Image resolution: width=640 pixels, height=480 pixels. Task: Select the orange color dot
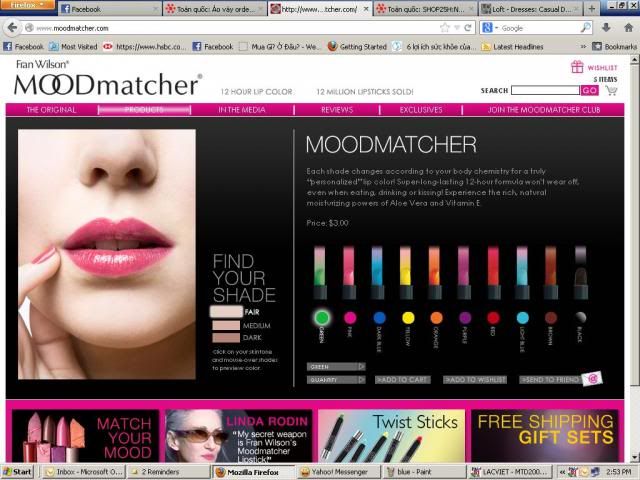click(436, 317)
